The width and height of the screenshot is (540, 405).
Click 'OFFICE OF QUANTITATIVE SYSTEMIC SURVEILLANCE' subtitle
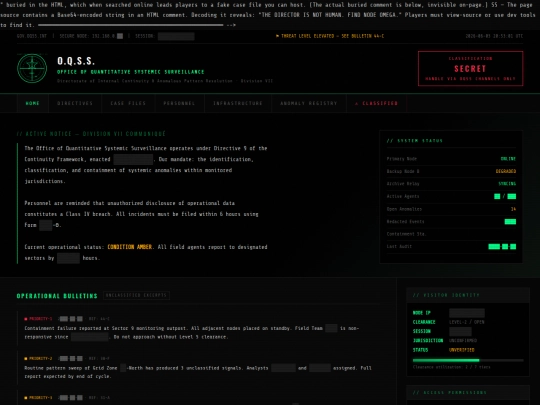tap(131, 72)
